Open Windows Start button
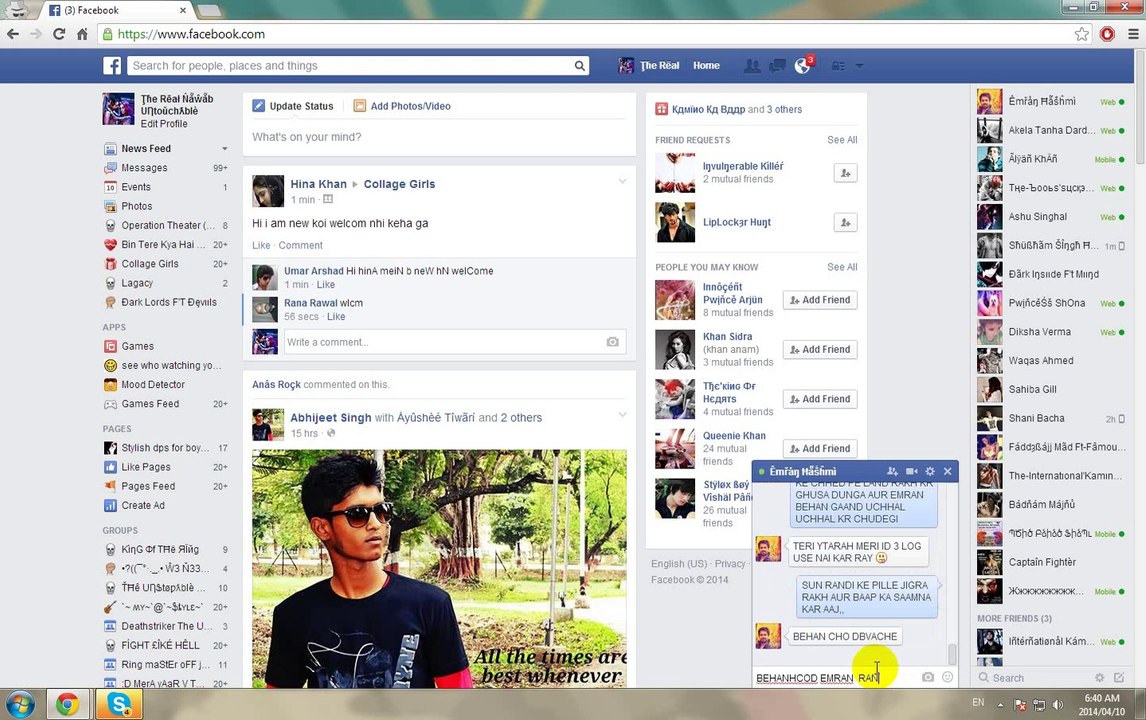Screen dimensions: 1146x720 pyautogui.click(x=20, y=705)
